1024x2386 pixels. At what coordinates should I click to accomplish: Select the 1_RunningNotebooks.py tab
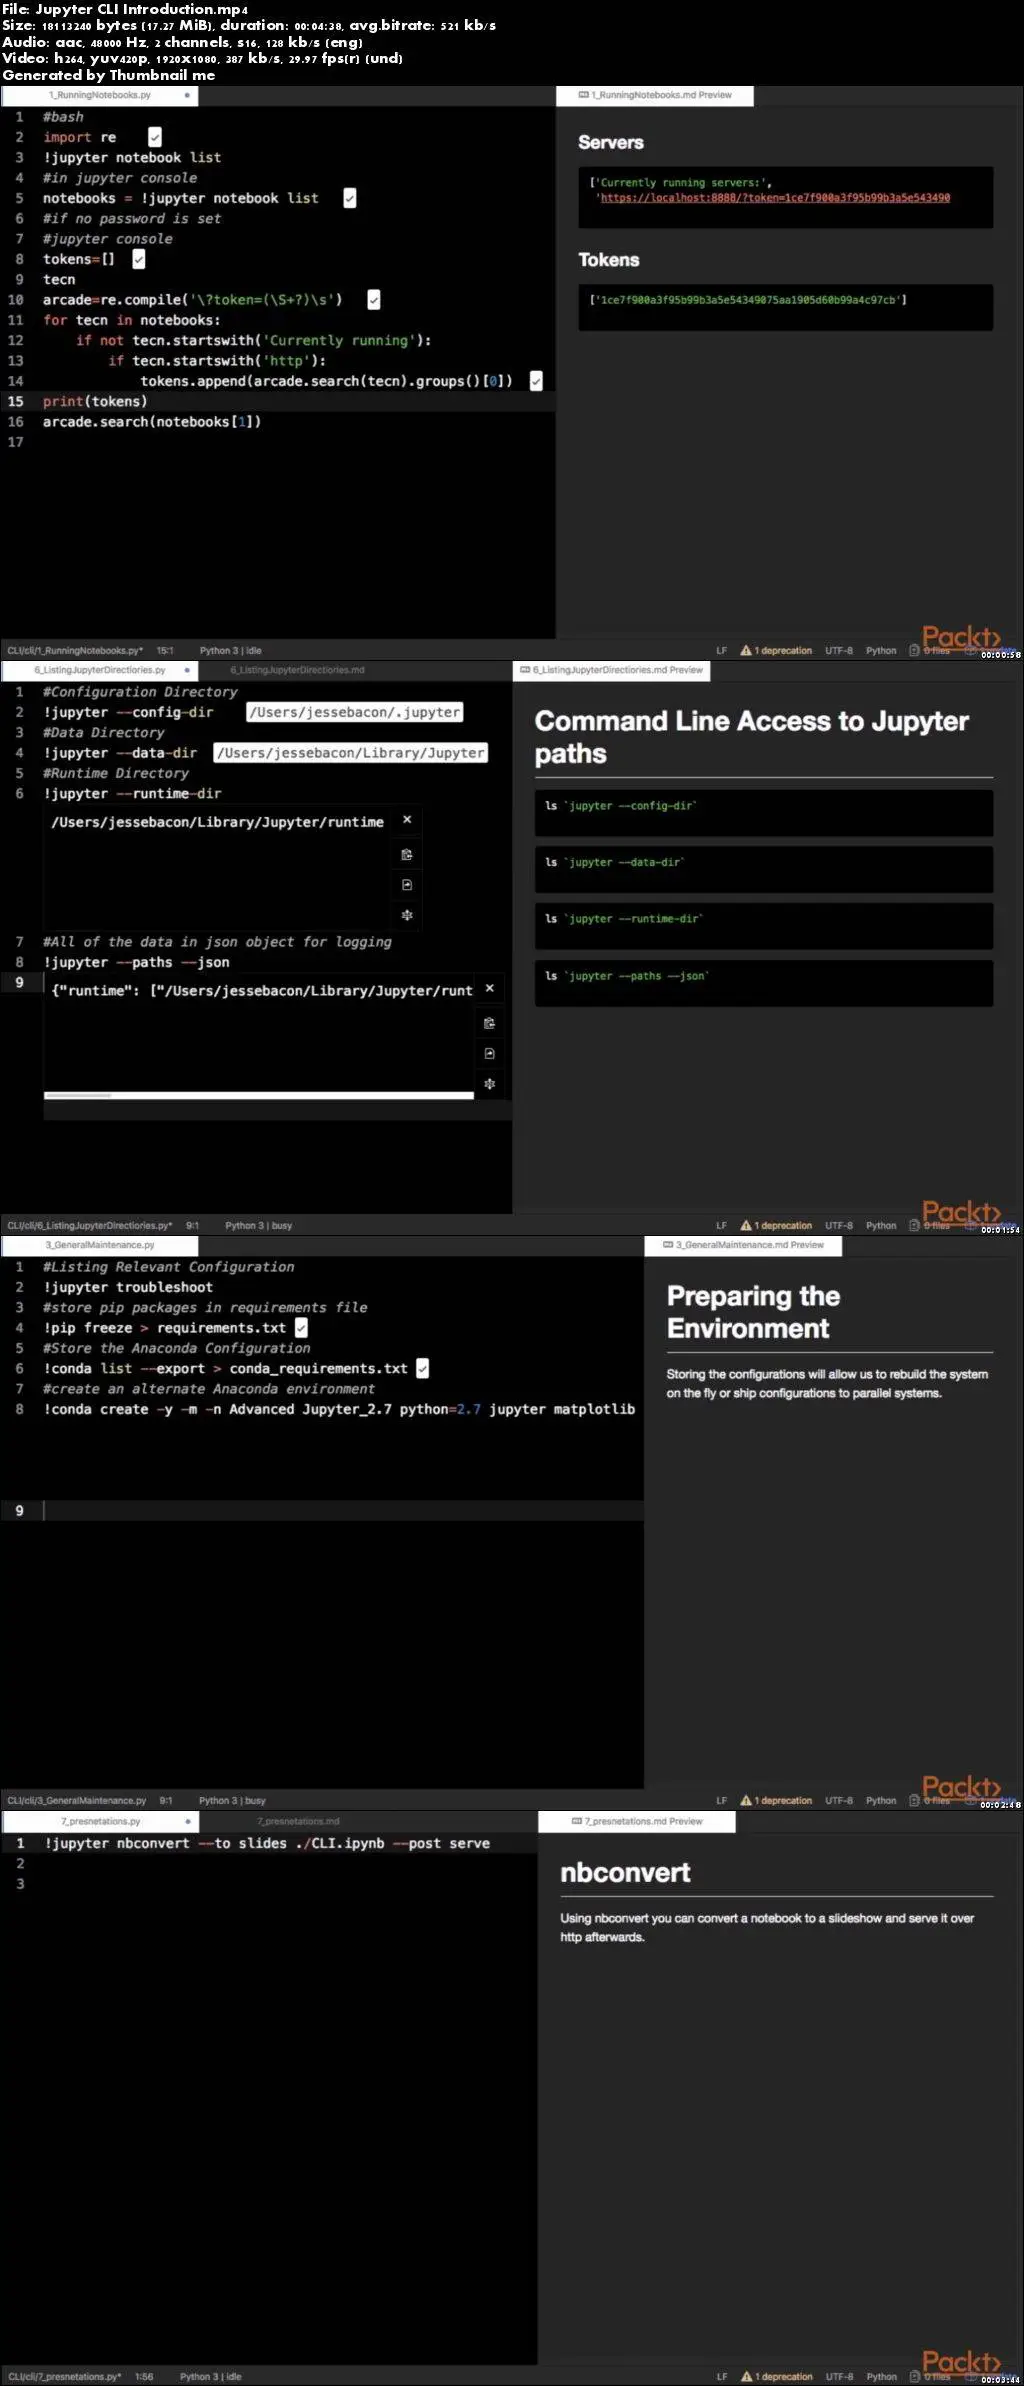pos(100,95)
